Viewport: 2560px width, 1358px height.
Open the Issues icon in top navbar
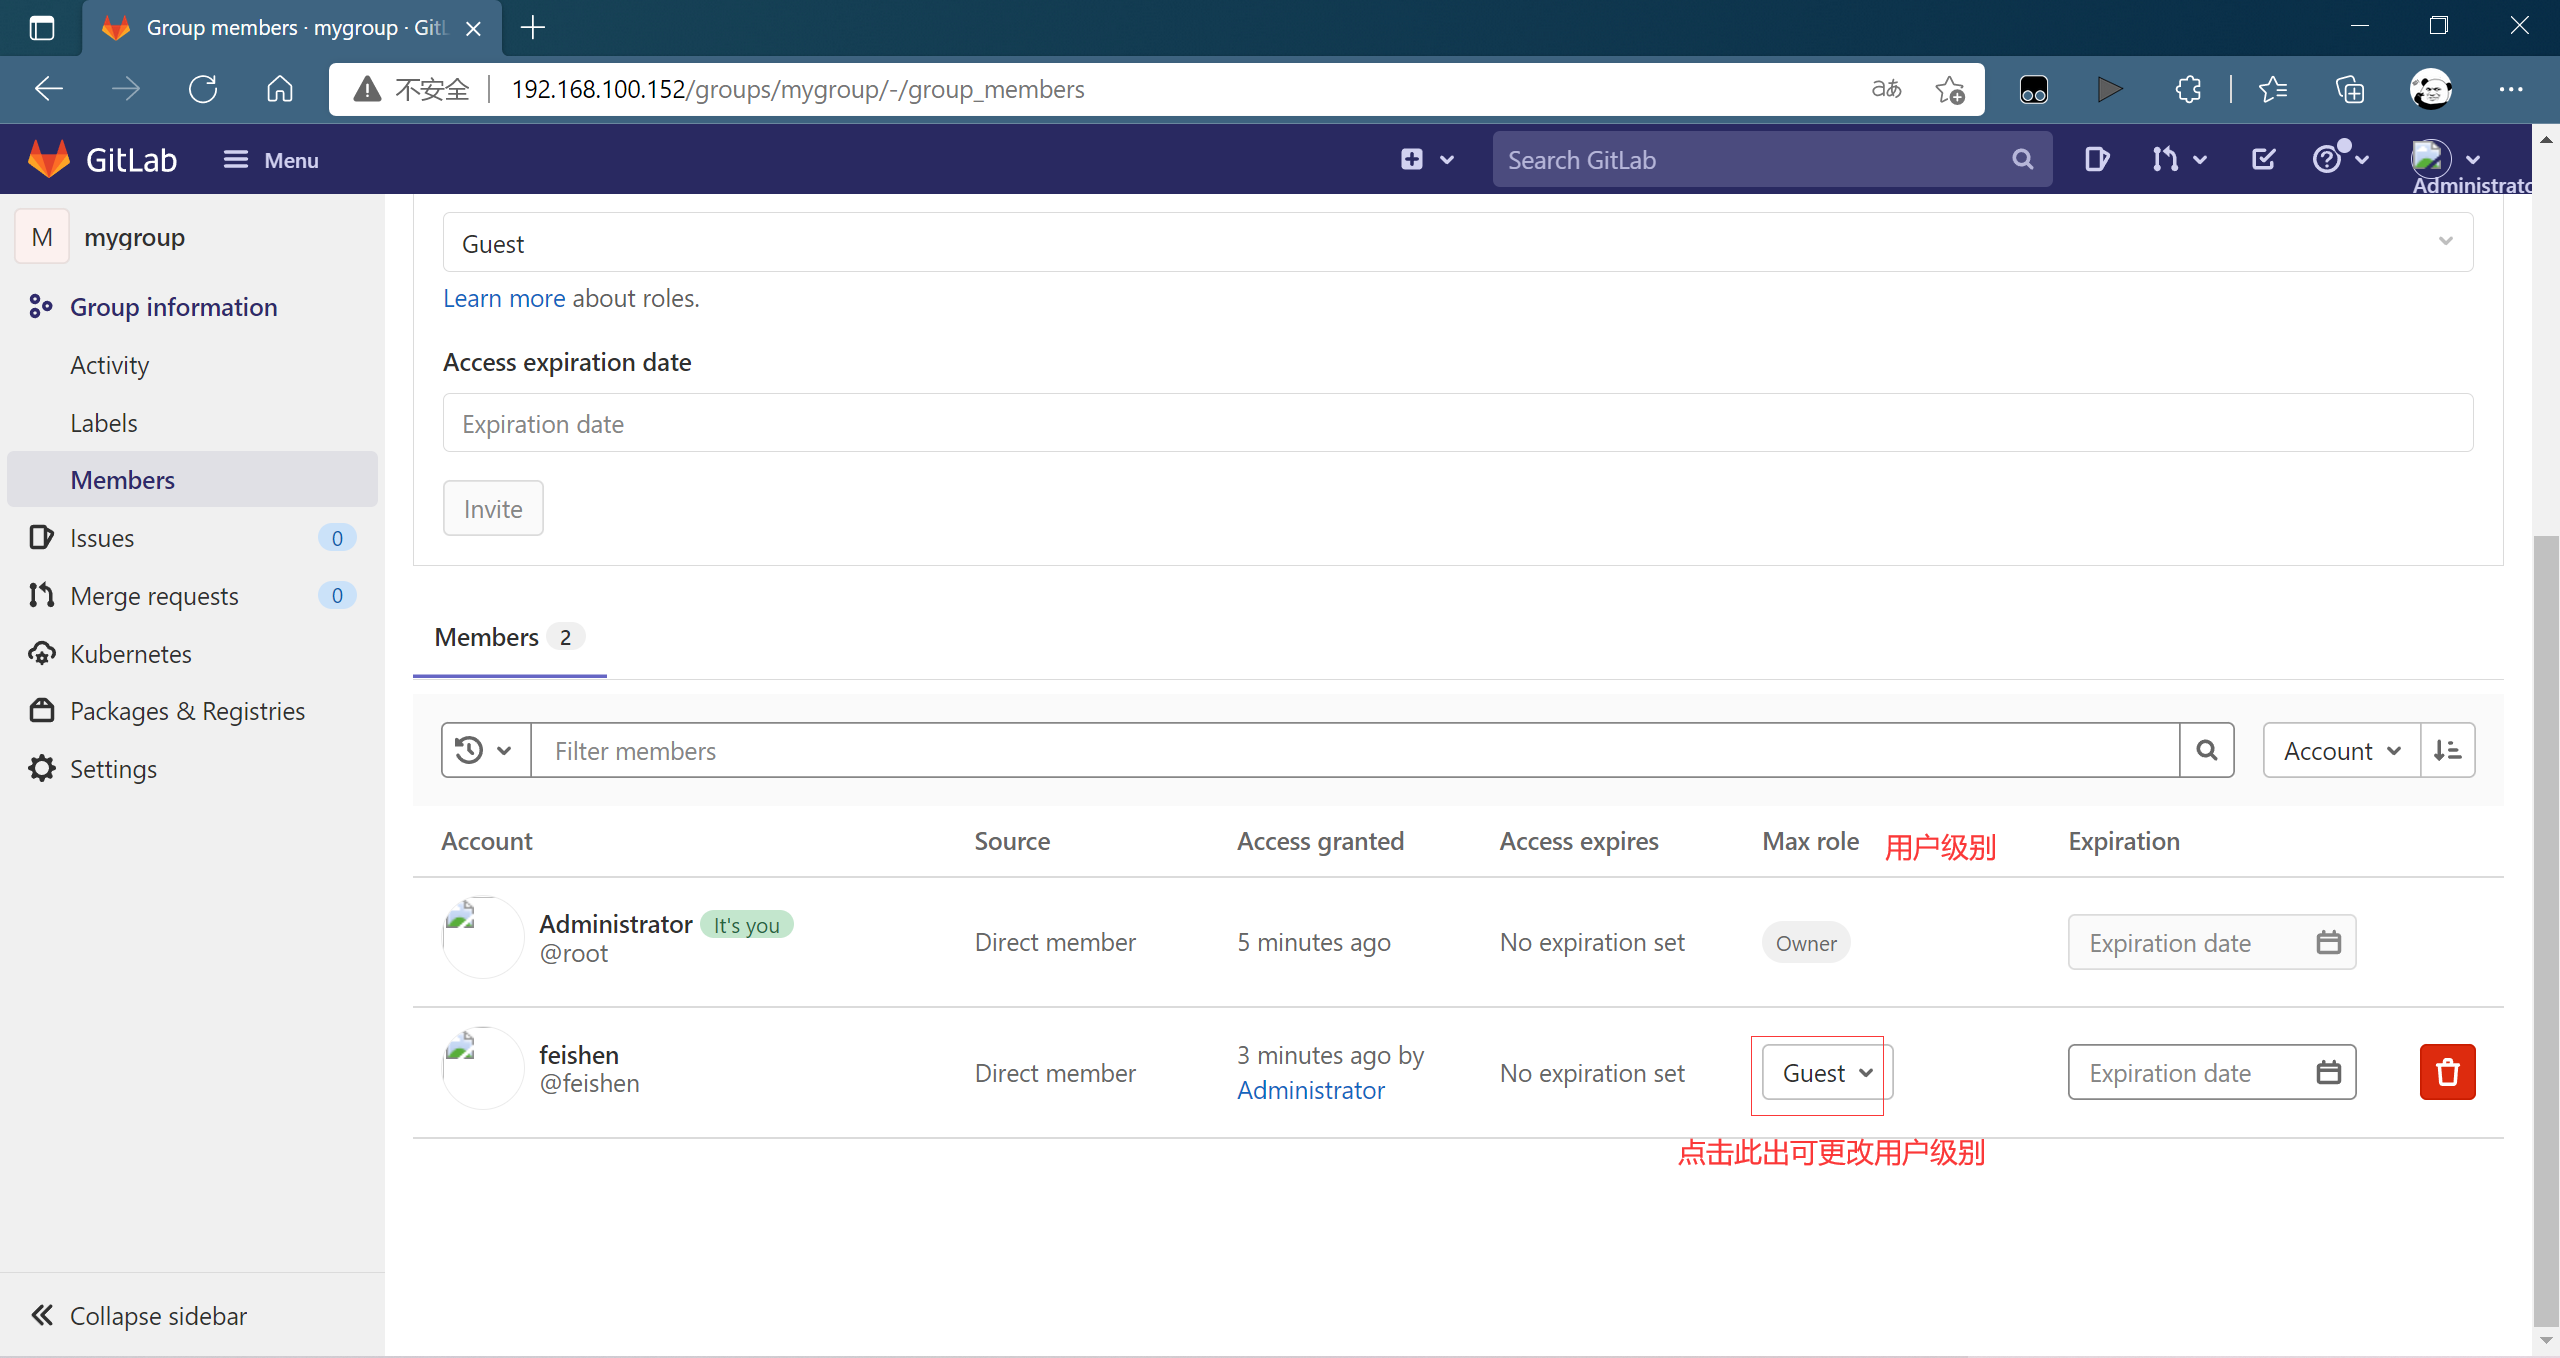(x=2096, y=159)
